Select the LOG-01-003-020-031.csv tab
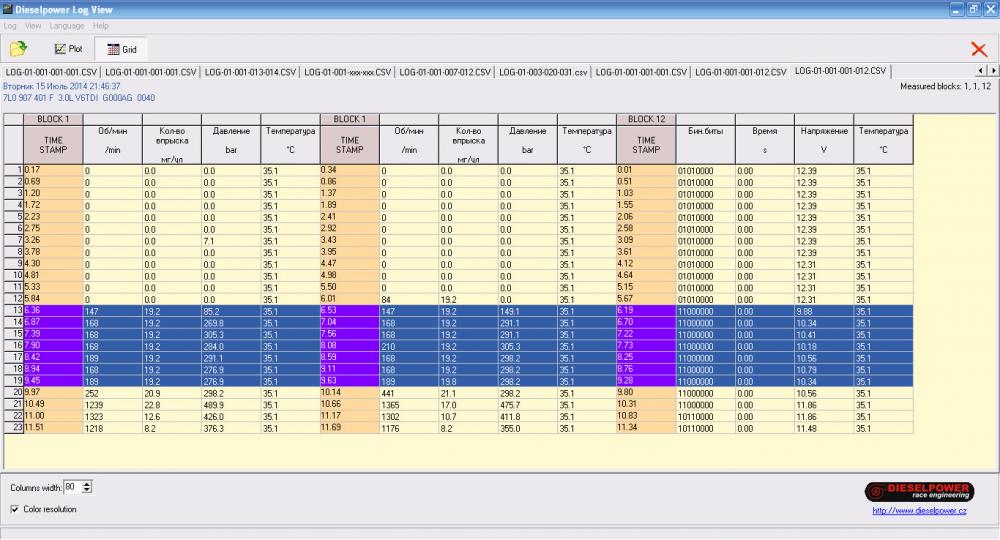Screen dimensions: 1000x540 pyautogui.click(x=543, y=72)
